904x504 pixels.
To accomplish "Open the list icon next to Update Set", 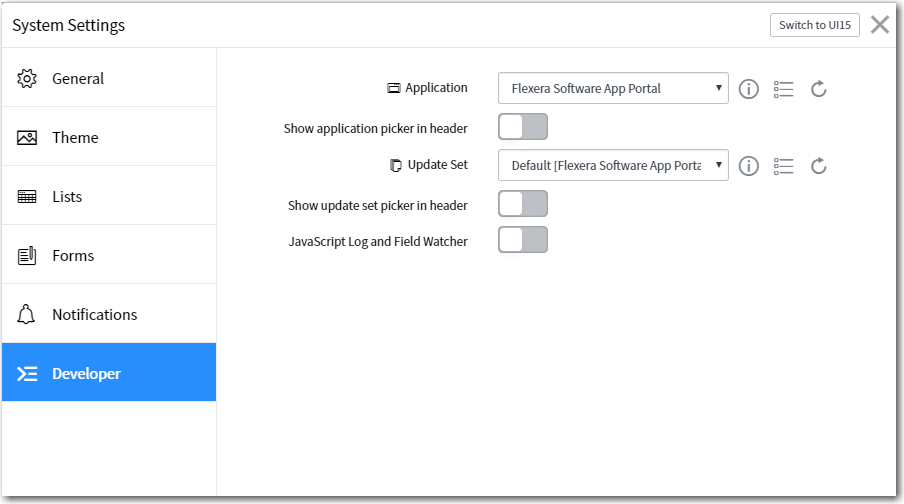I will tap(784, 166).
